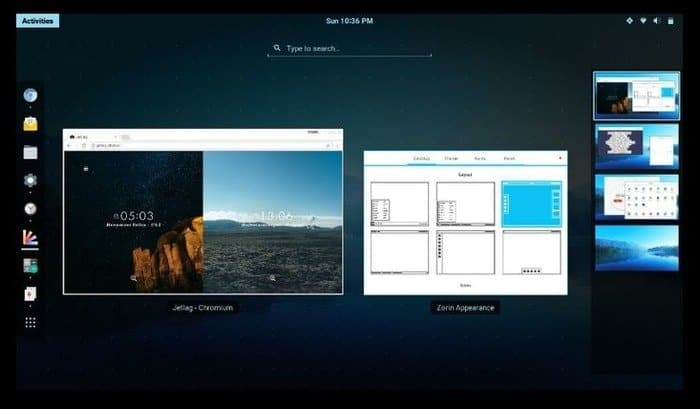700x409 pixels.
Task: Switch to the Panel tab in Zorin Appearance
Action: point(509,159)
